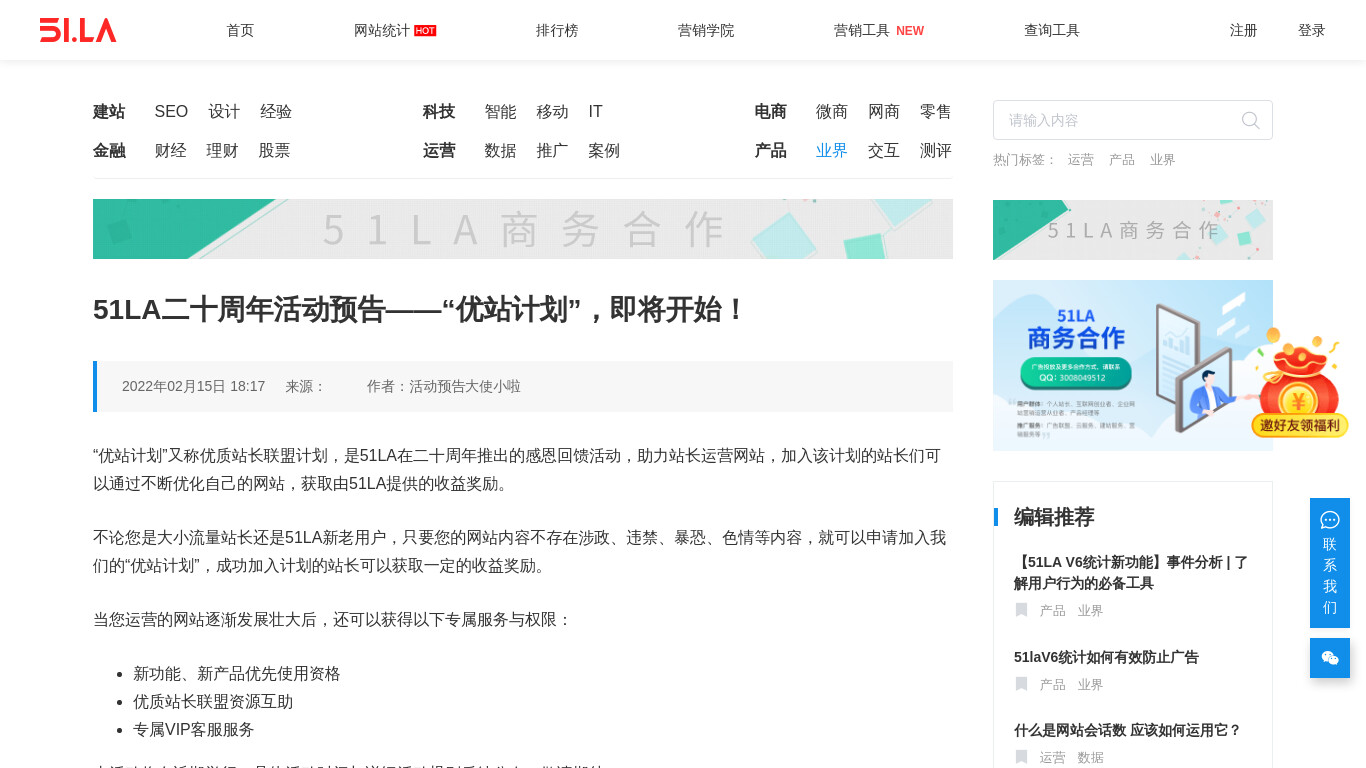
Task: Open the 理财 subcategory
Action: point(223,151)
